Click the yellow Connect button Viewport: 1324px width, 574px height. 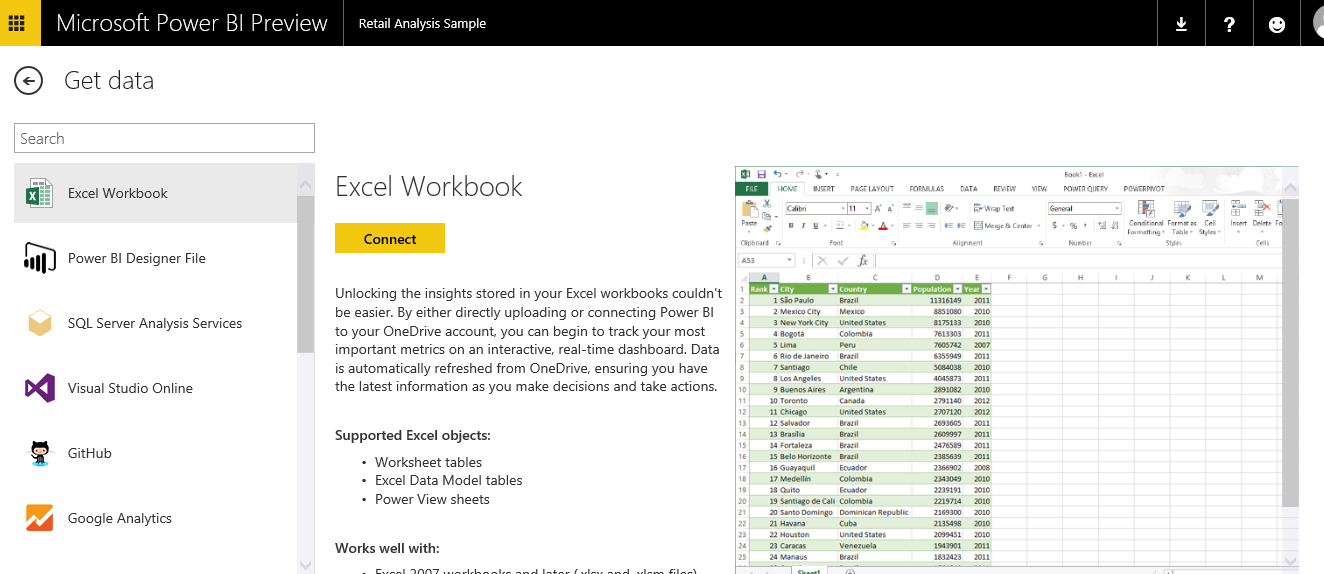click(390, 238)
